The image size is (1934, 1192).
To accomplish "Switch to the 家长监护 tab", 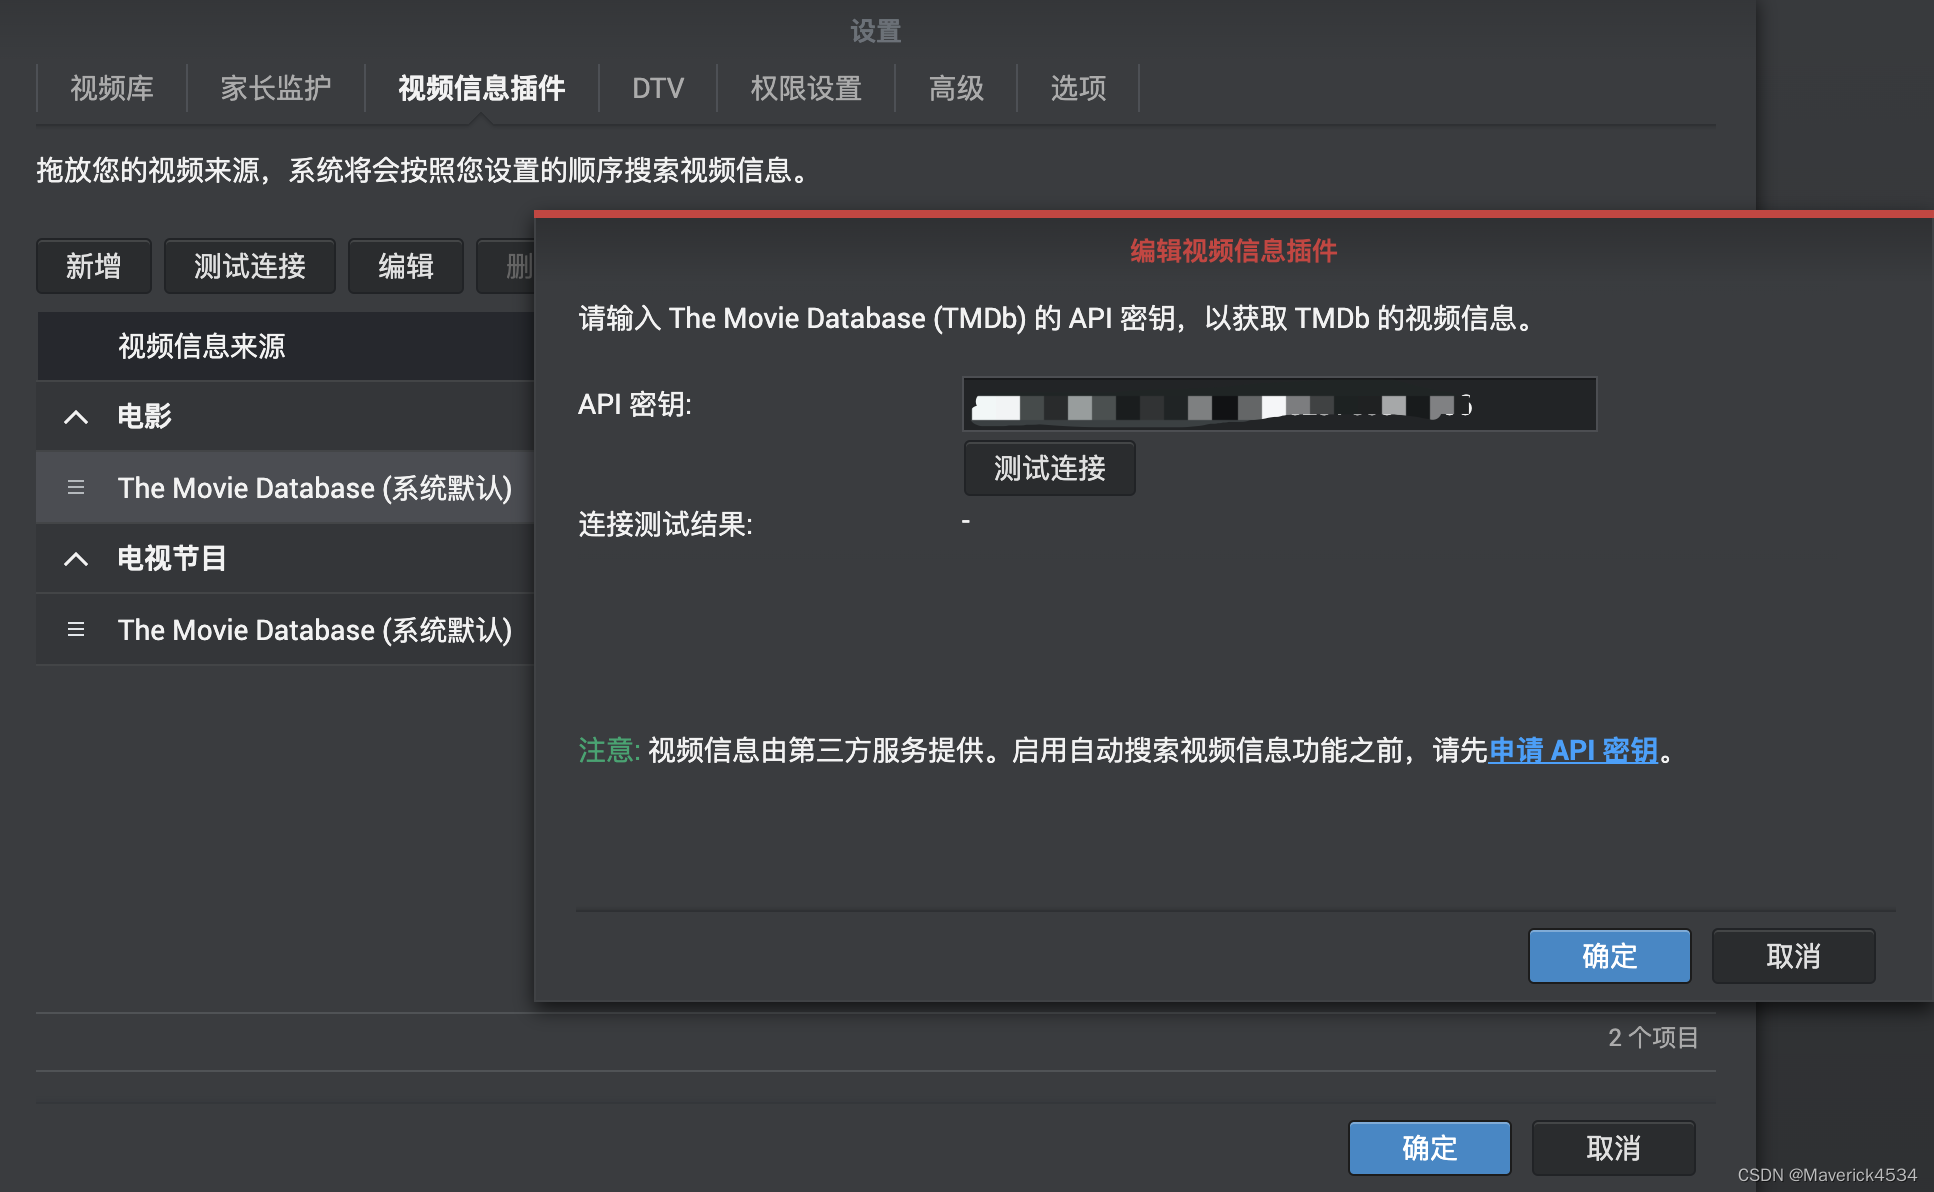I will coord(276,89).
